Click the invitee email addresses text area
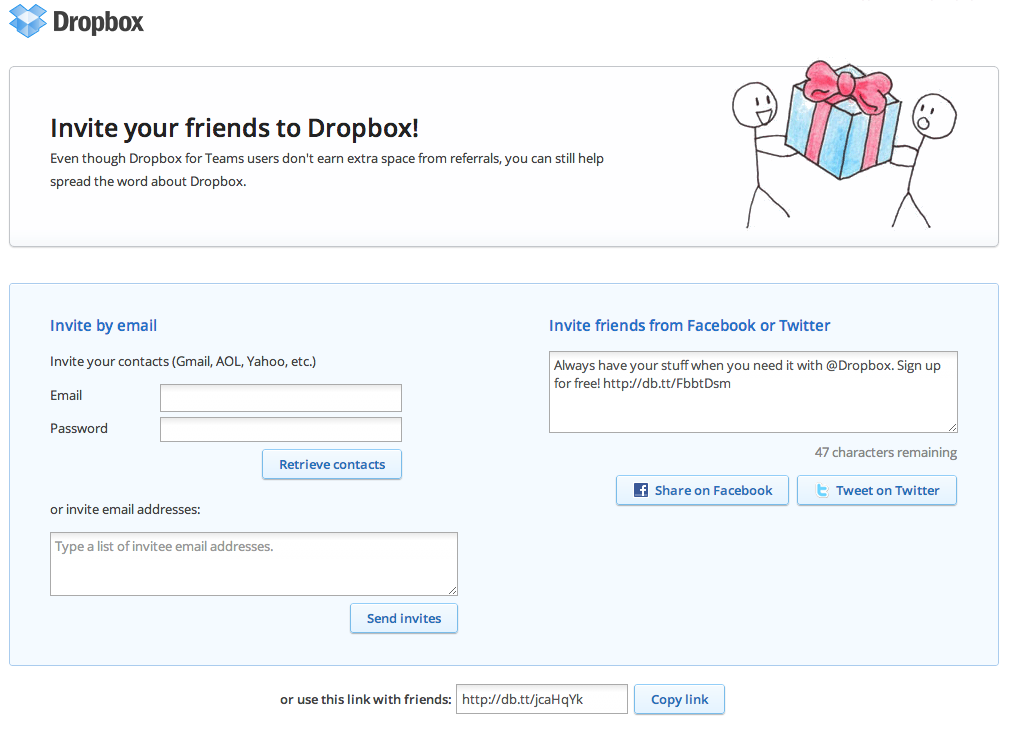Screen dimensions: 1014x730 (x=253, y=563)
